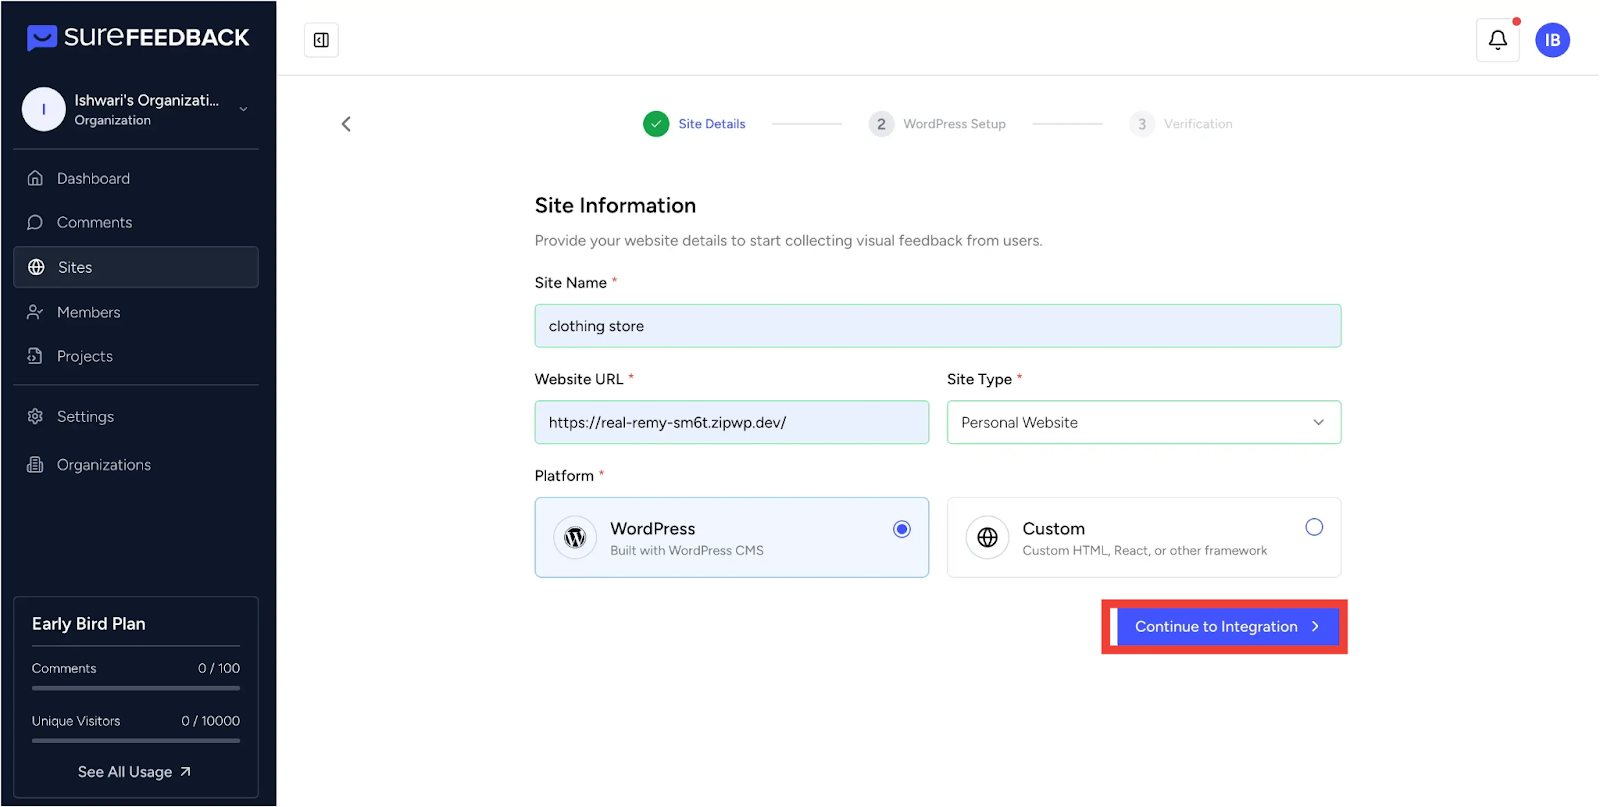Open Settings from the sidebar
The image size is (1600, 807).
tap(85, 417)
